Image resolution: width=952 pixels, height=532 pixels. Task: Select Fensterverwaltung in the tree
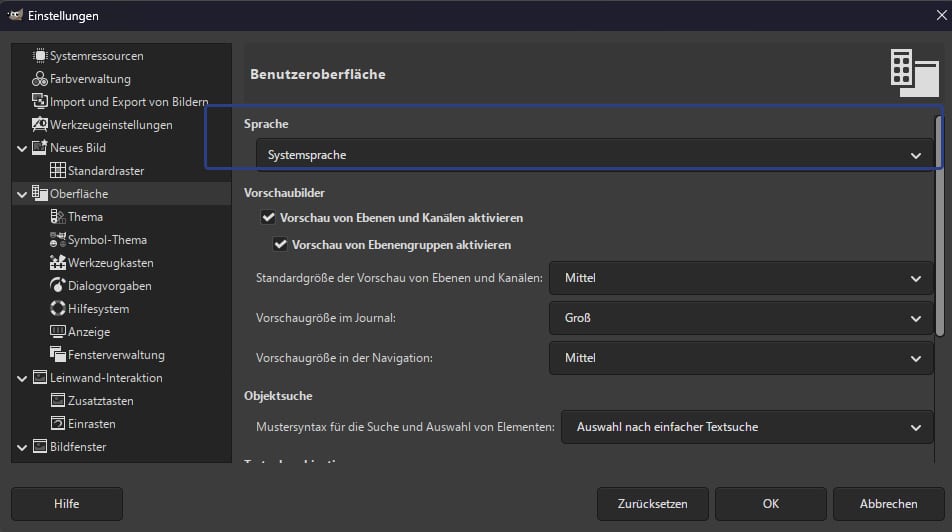point(116,355)
